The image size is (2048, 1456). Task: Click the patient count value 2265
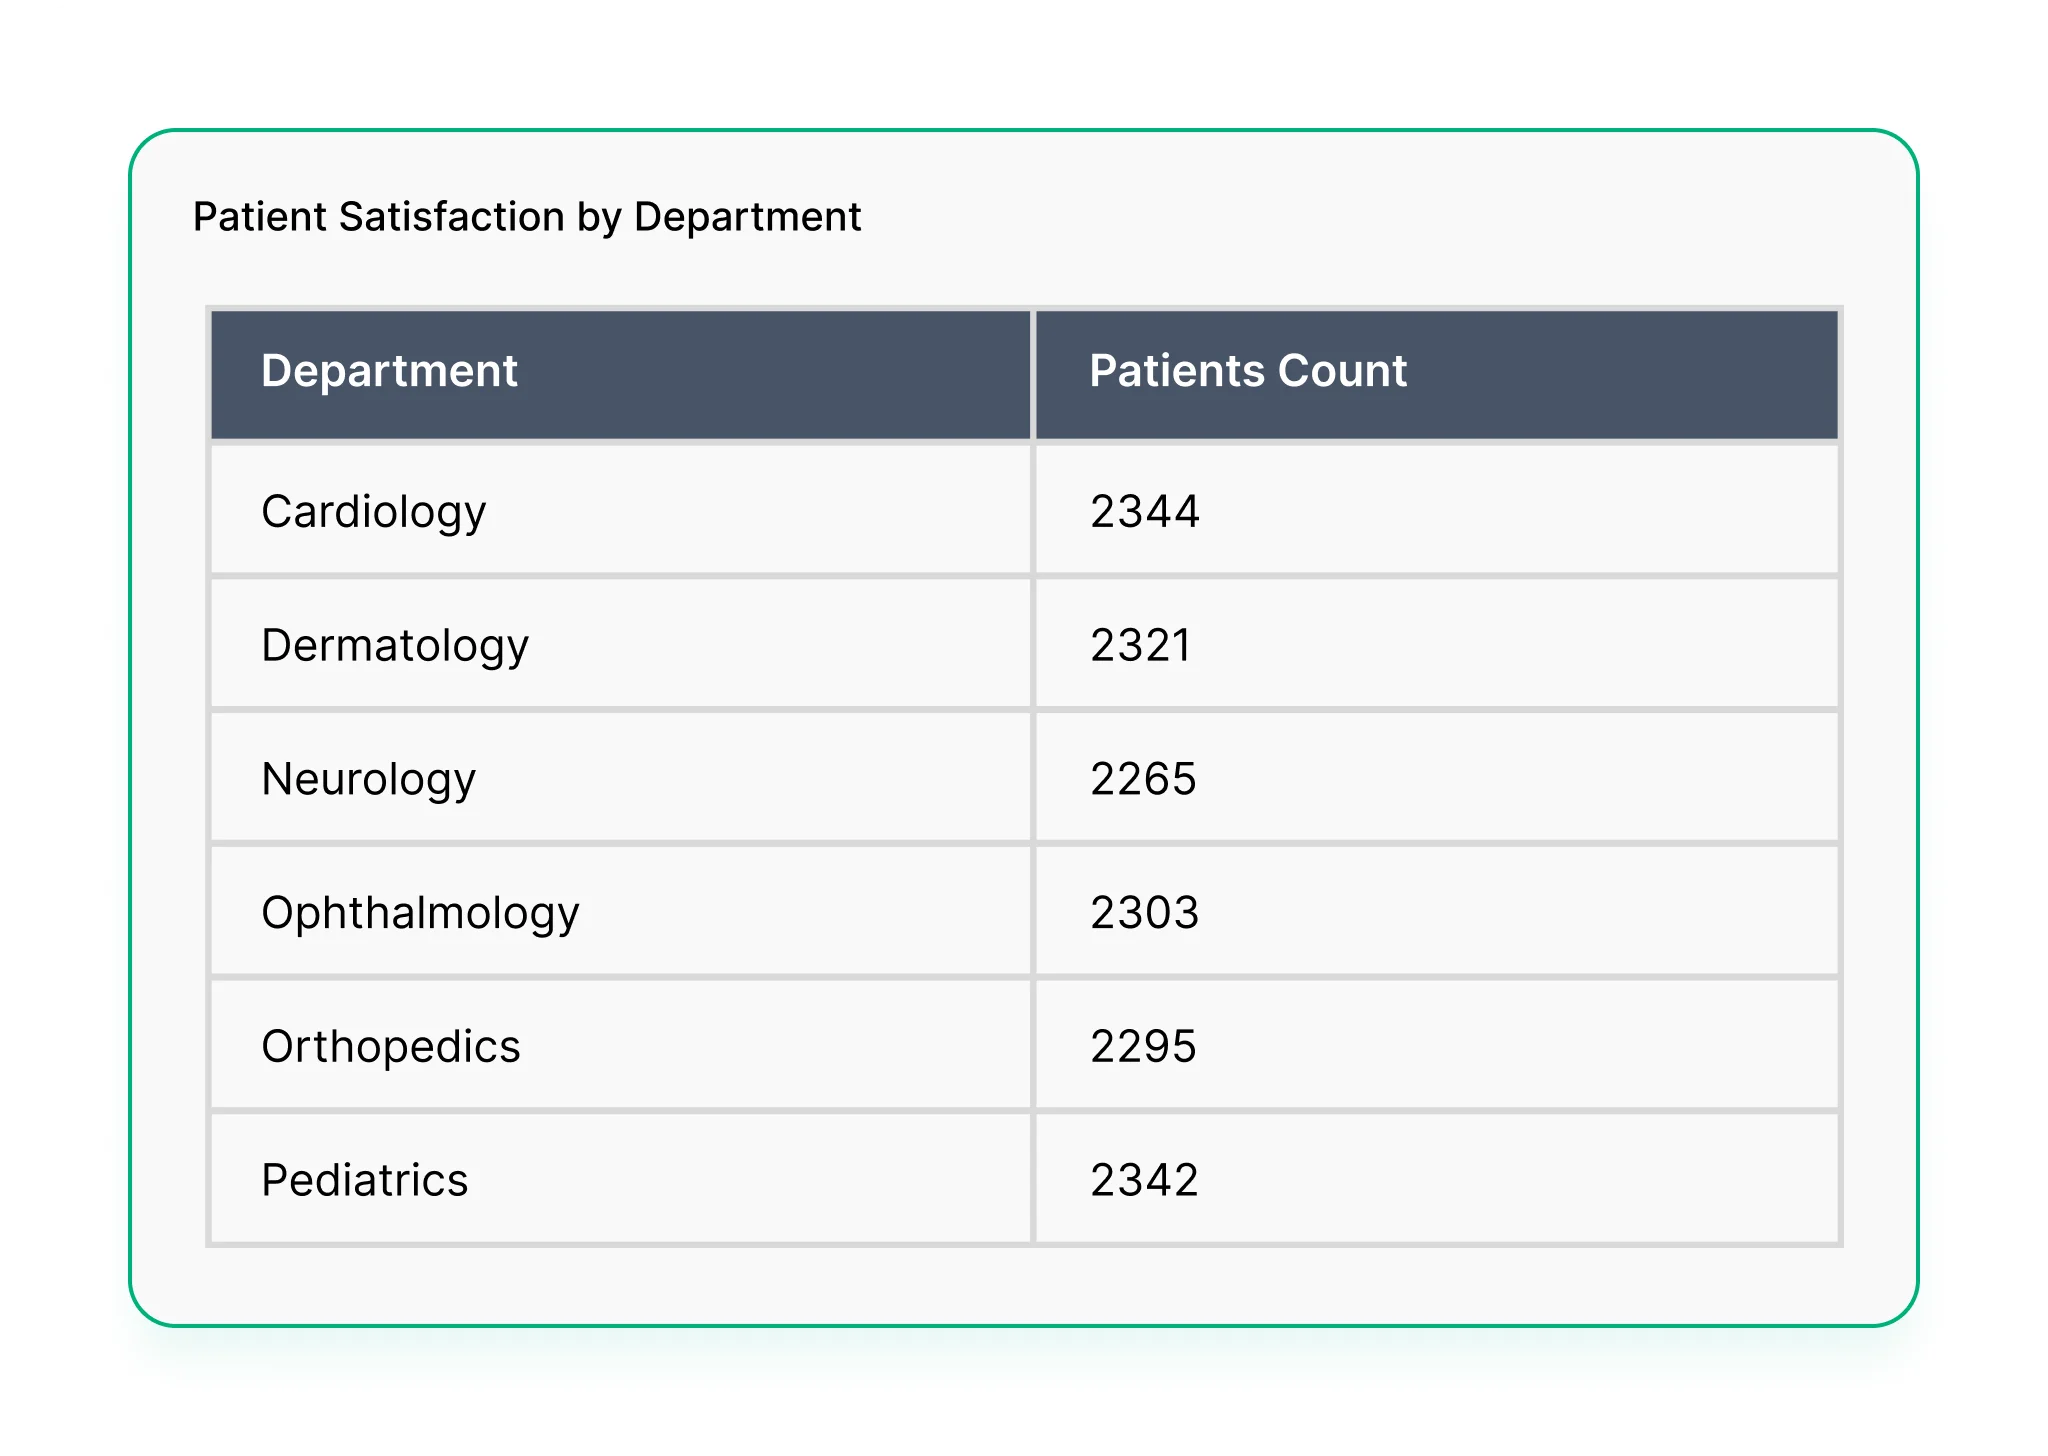[x=1143, y=779]
